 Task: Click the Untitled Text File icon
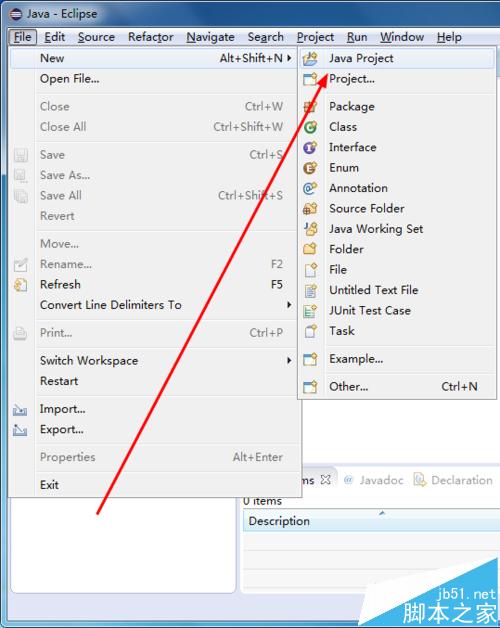click(x=310, y=290)
